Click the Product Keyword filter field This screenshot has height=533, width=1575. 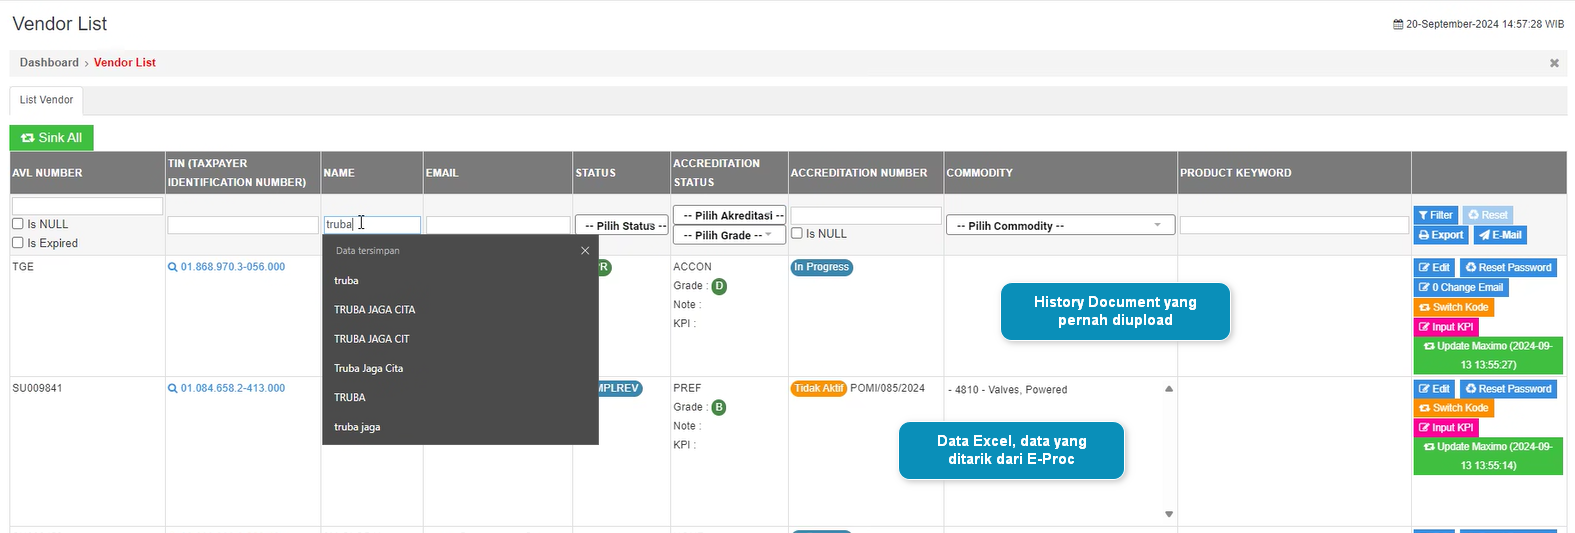(x=1294, y=226)
